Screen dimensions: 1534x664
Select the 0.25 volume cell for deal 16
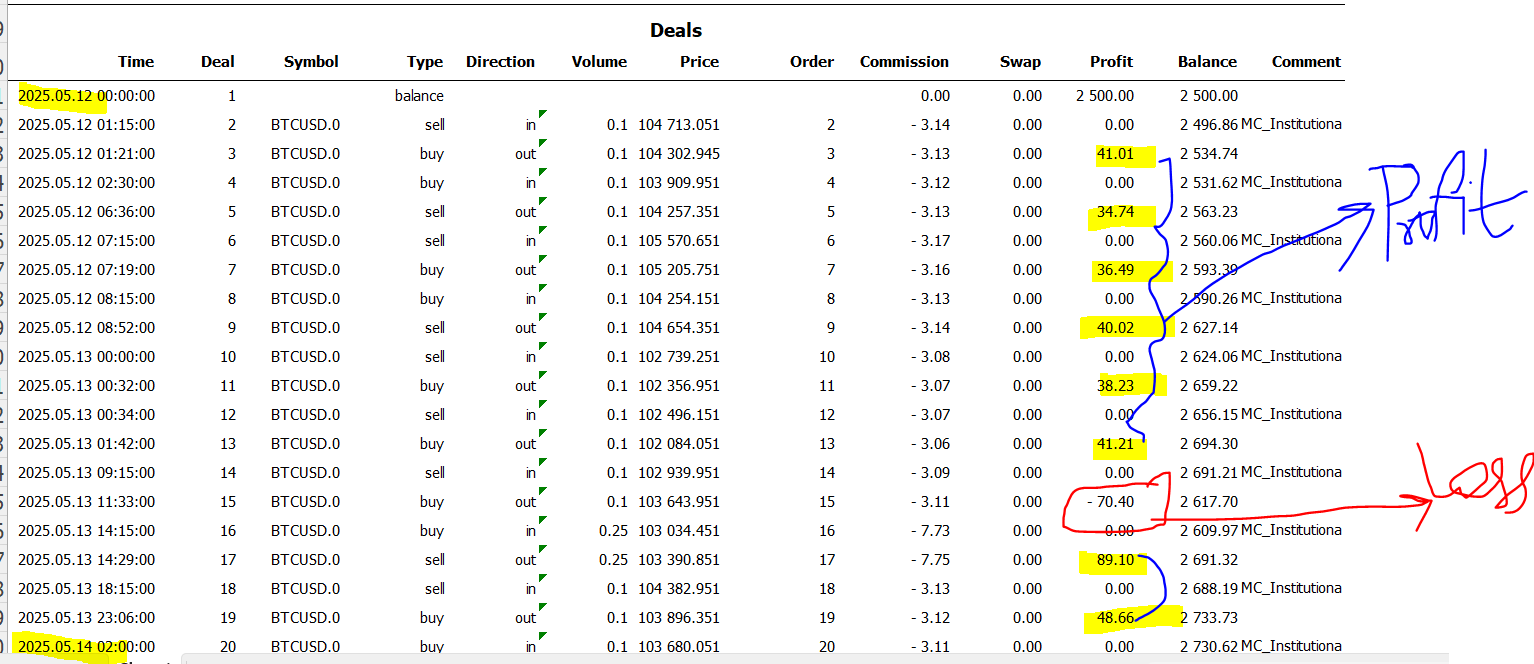[x=613, y=531]
